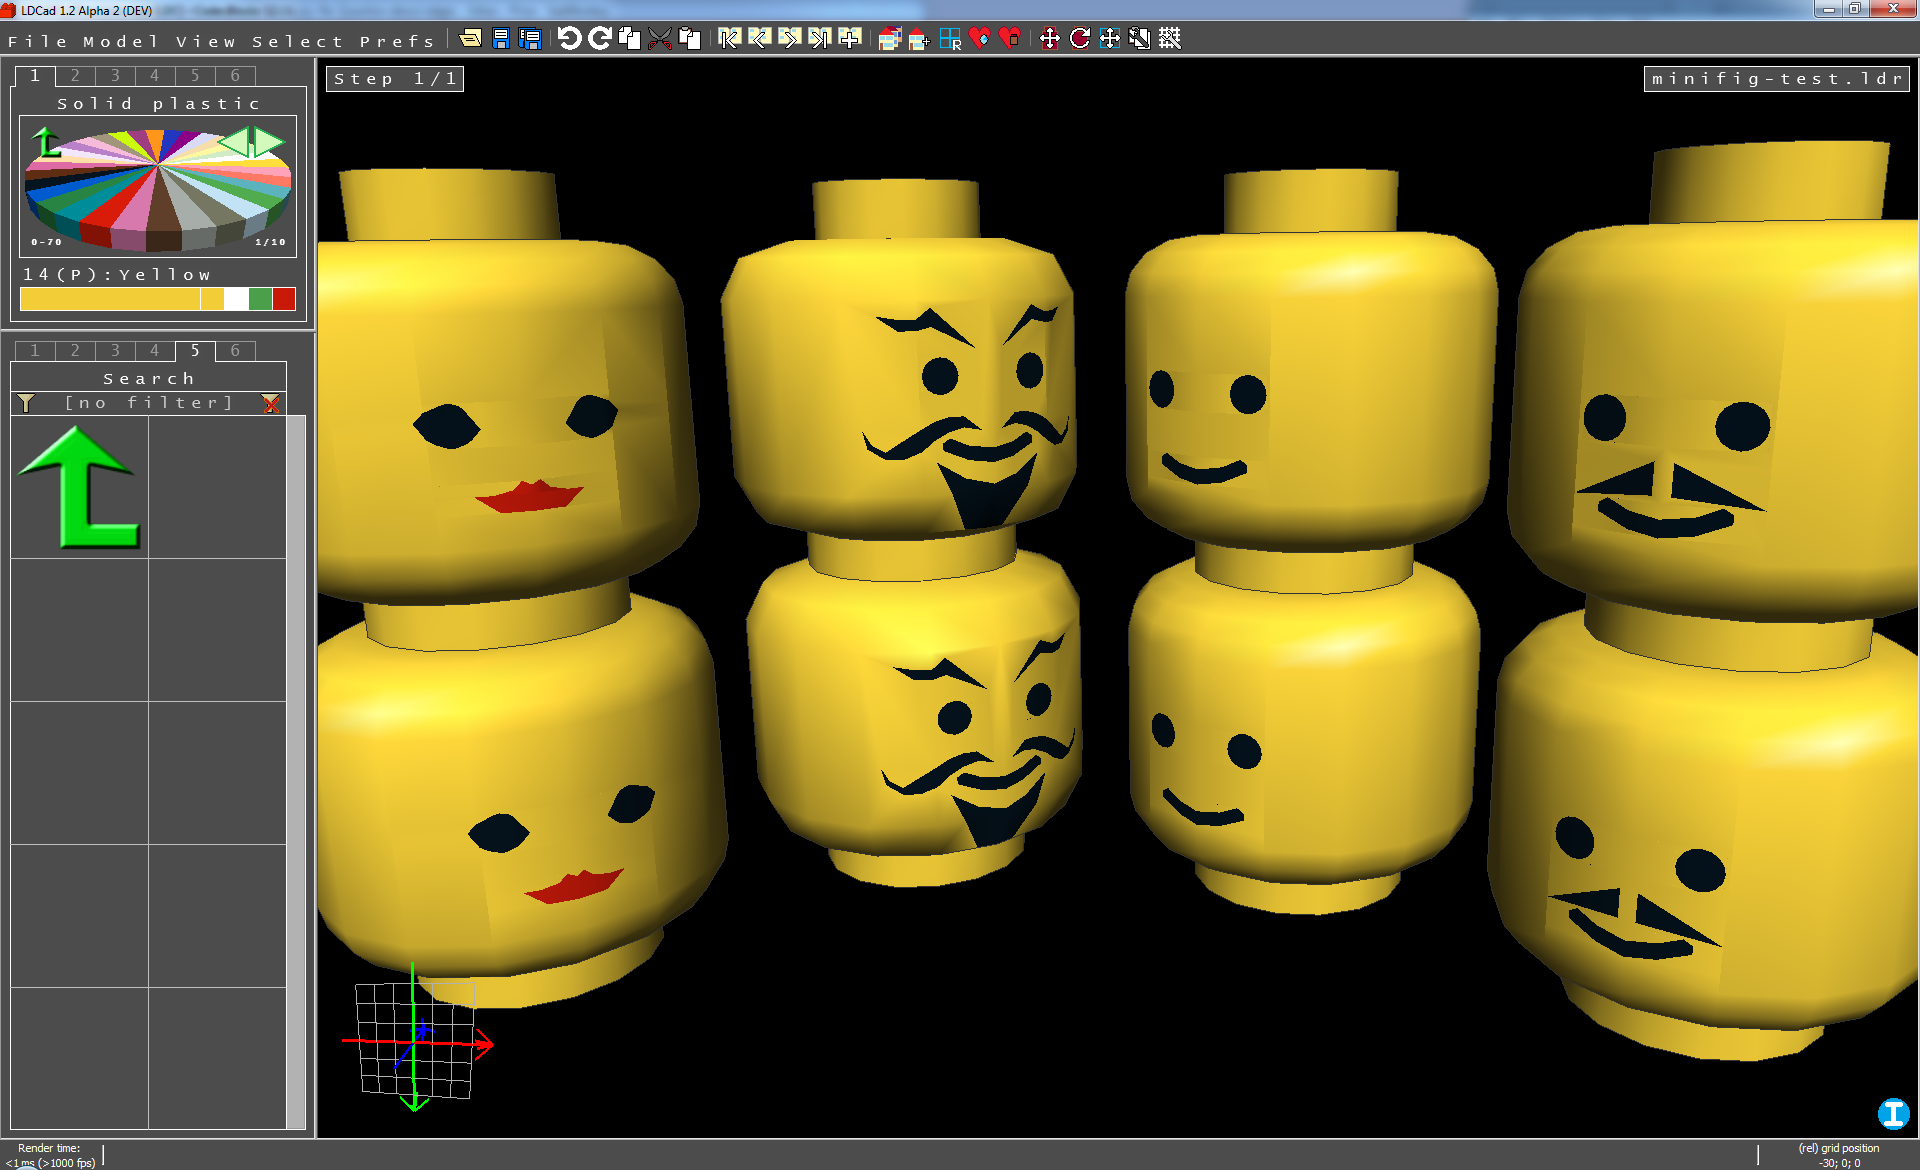Viewport: 1920px width, 1170px height.
Task: Click the save all files icon
Action: click(530, 38)
